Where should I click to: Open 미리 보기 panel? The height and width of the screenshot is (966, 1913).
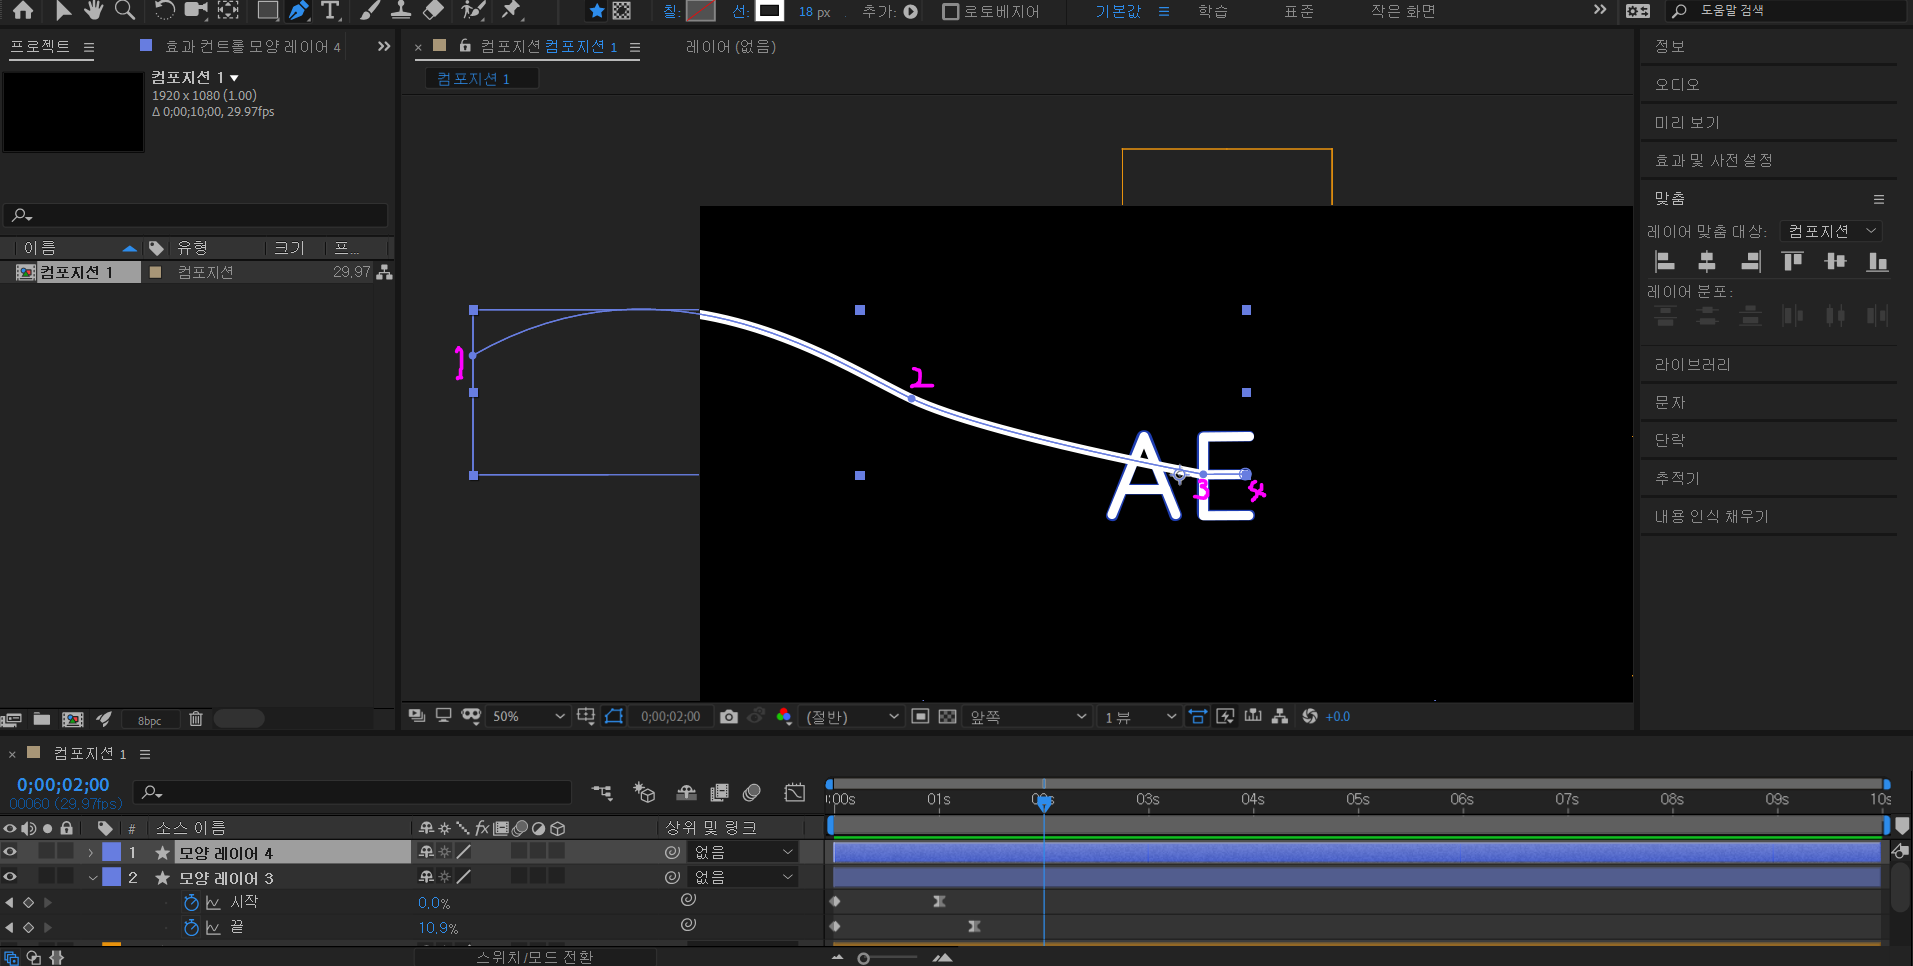[x=1686, y=122]
